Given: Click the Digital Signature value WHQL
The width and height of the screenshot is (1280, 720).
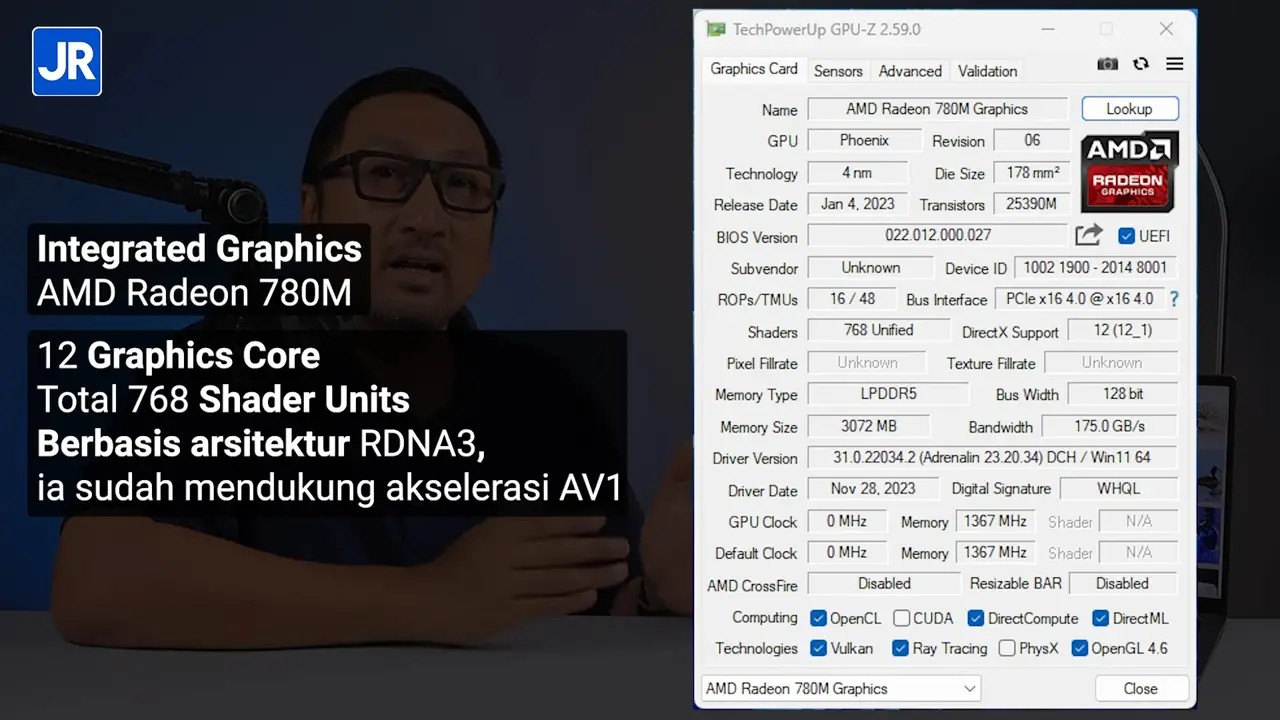Looking at the screenshot, I should (x=1118, y=489).
